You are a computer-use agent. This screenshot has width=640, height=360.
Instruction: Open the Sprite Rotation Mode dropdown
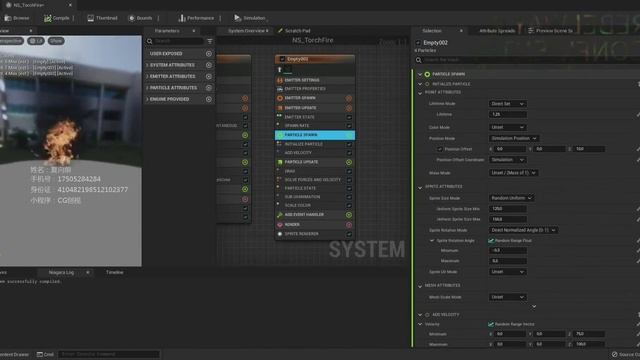pyautogui.click(x=523, y=230)
